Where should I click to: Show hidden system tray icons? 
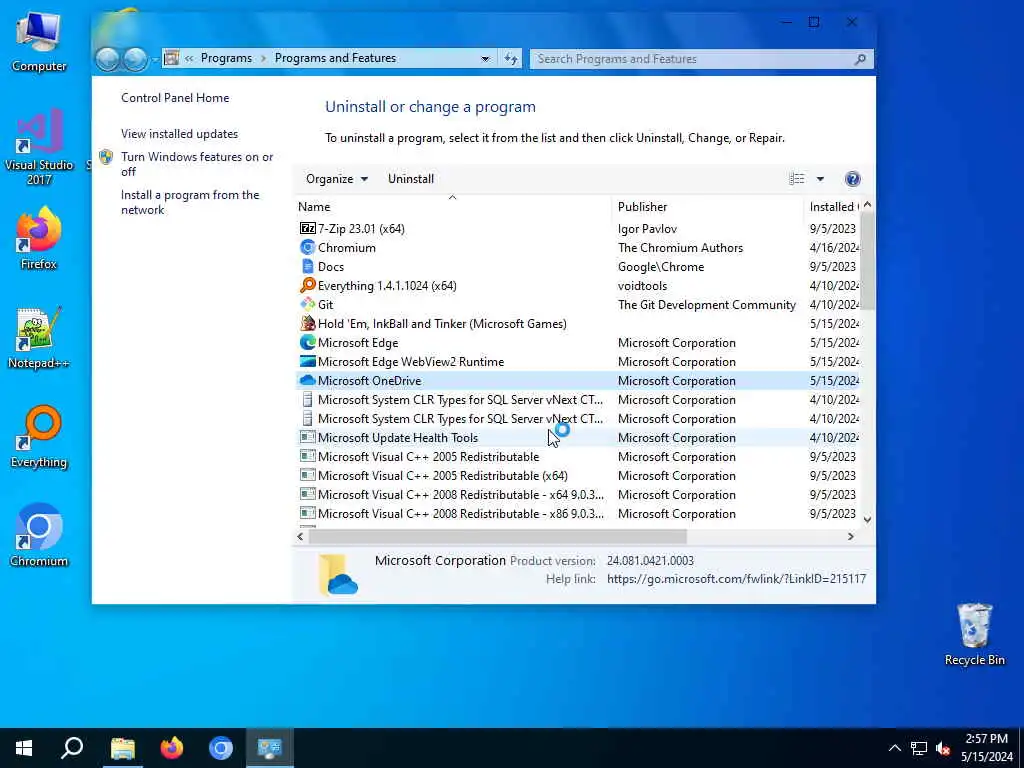click(x=895, y=748)
